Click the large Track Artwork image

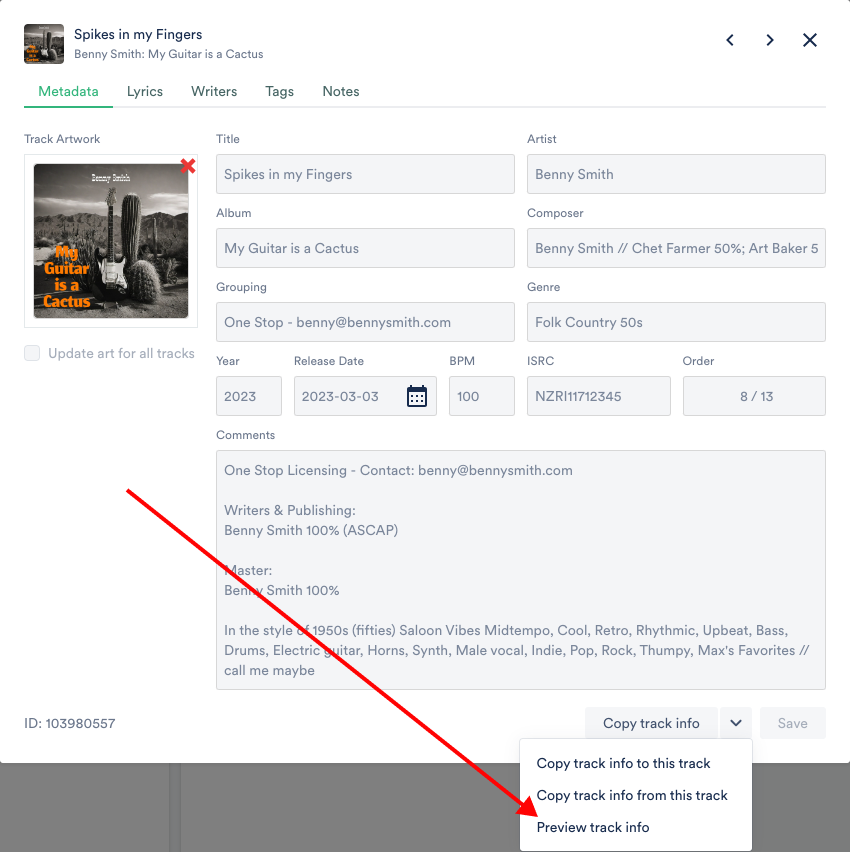coord(111,241)
